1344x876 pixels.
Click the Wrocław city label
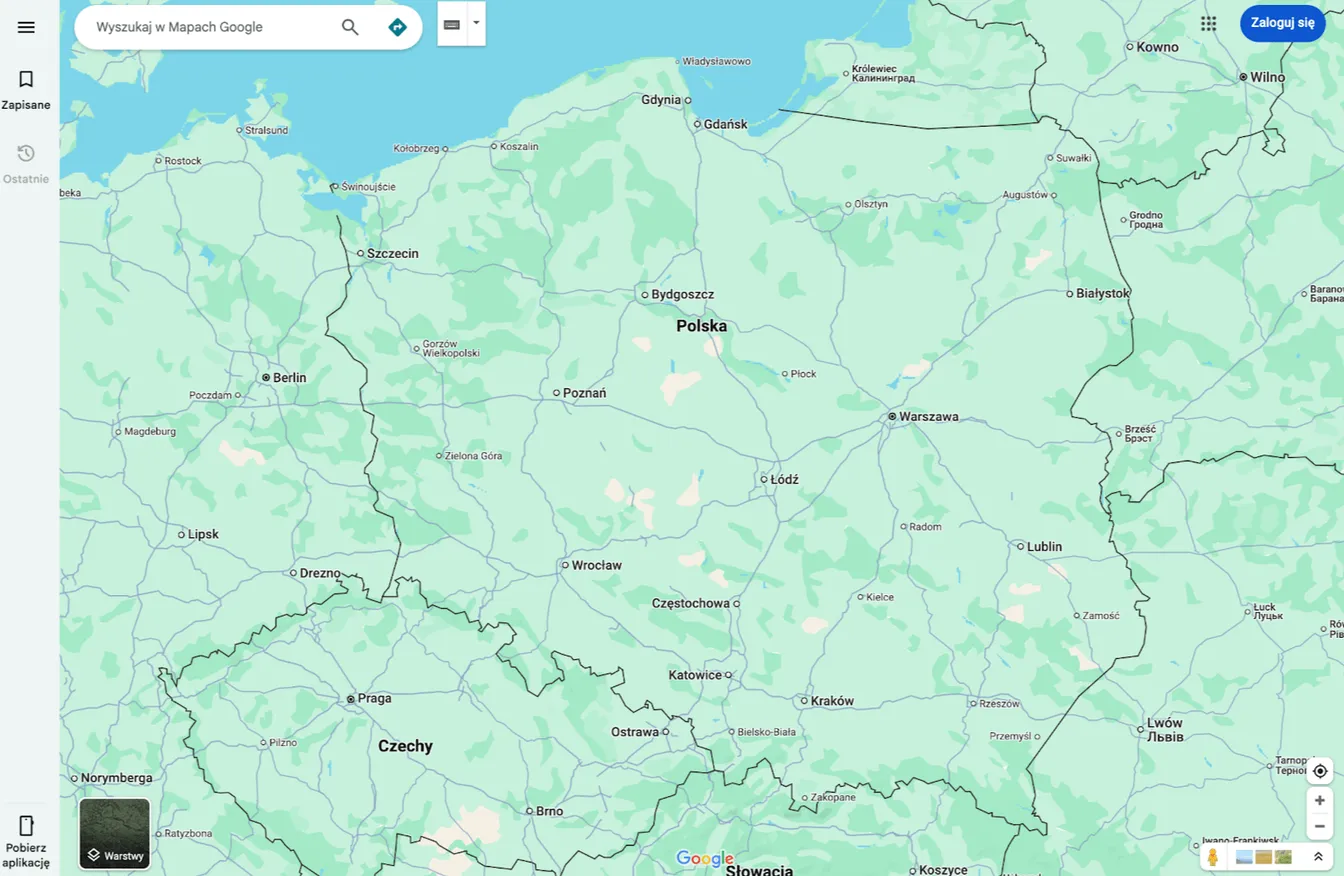[x=597, y=566]
